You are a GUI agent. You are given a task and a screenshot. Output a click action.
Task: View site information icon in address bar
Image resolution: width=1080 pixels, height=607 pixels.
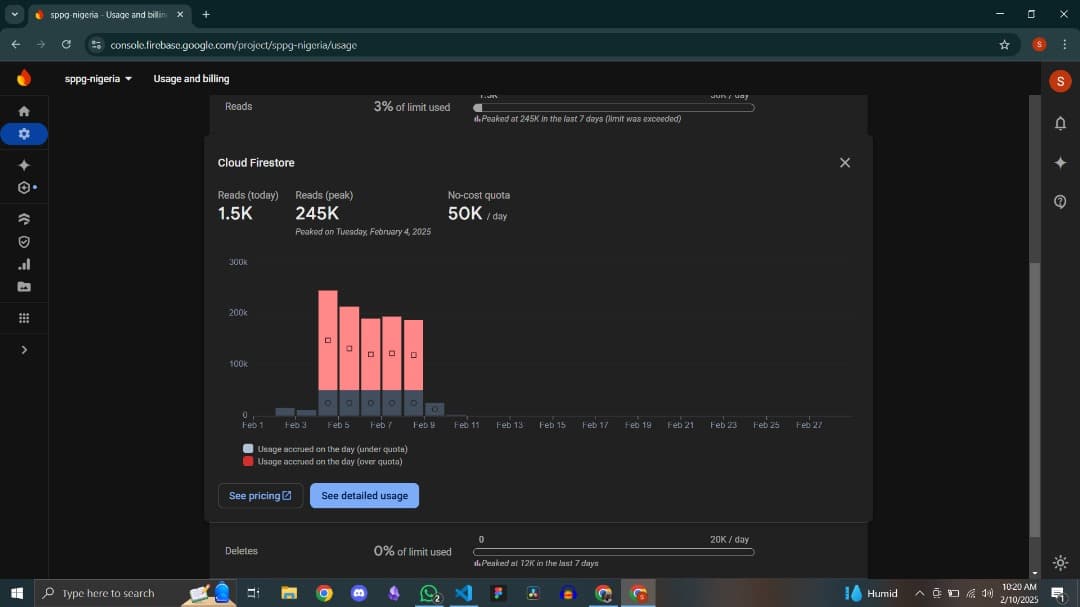96,45
